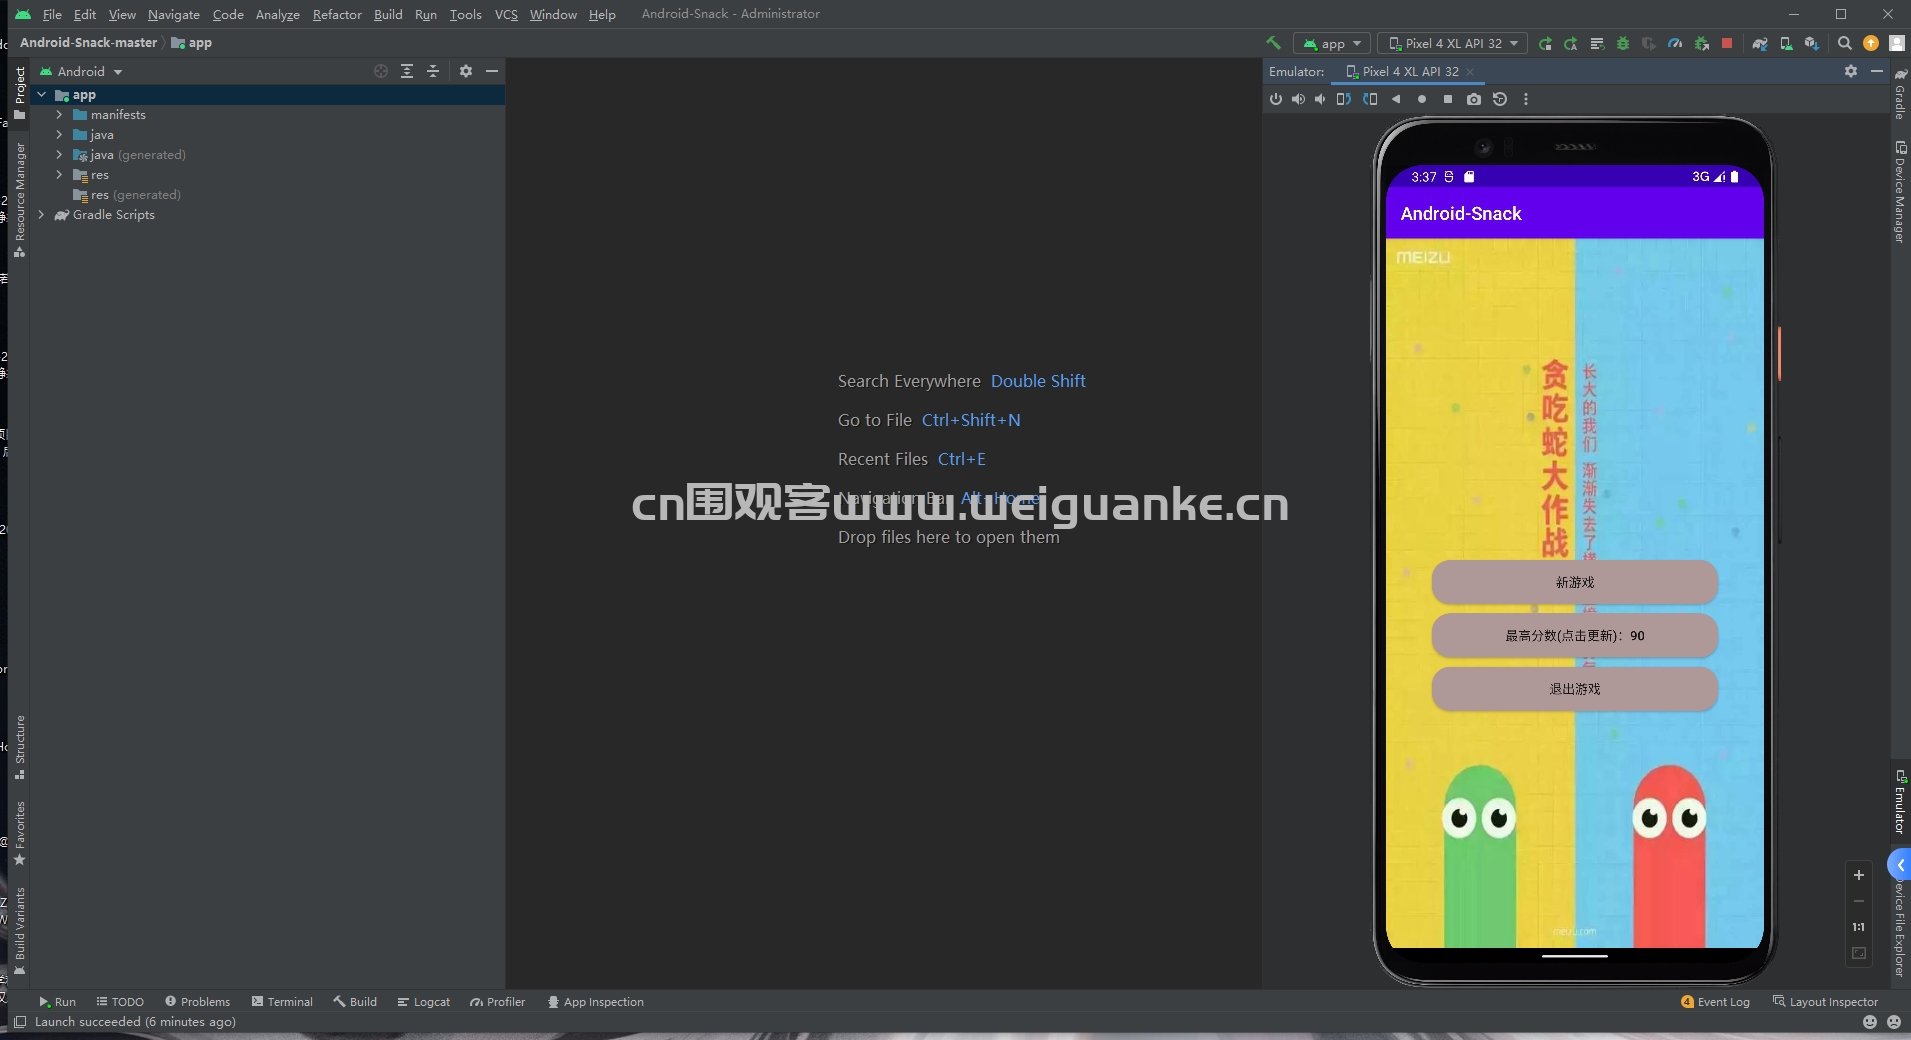Screen dimensions: 1911x1040
Task: Click Attach Debugger to Android Process icon
Action: point(1701,43)
